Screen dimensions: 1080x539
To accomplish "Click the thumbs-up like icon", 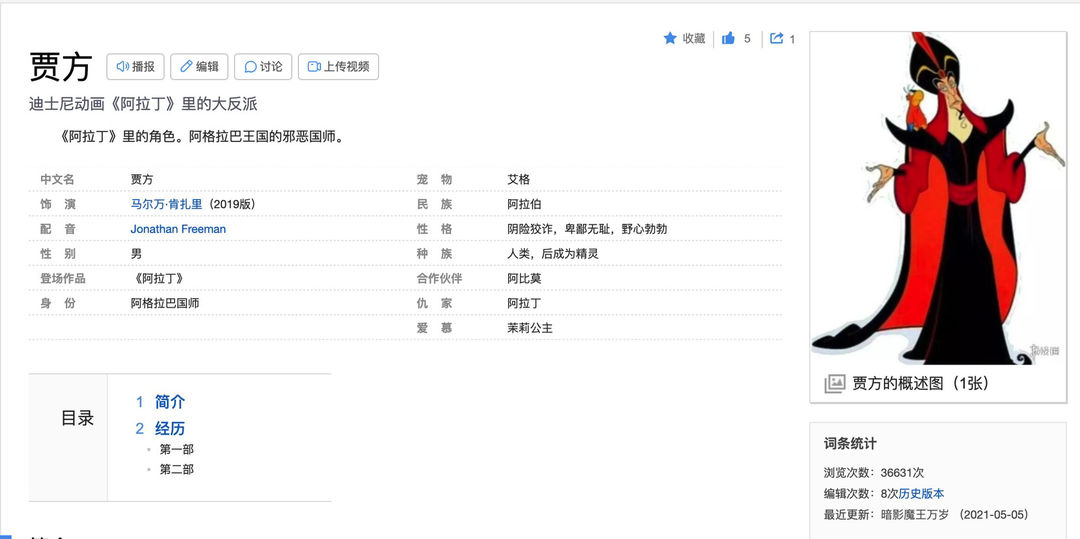I will tap(728, 39).
